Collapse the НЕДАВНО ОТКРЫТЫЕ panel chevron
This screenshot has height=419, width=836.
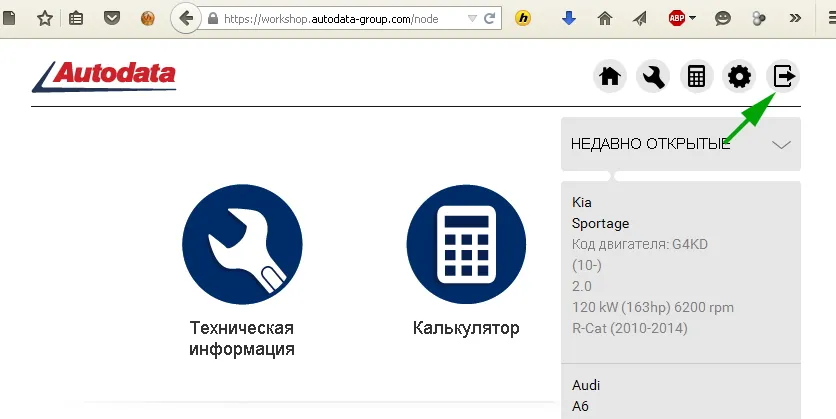[x=781, y=144]
